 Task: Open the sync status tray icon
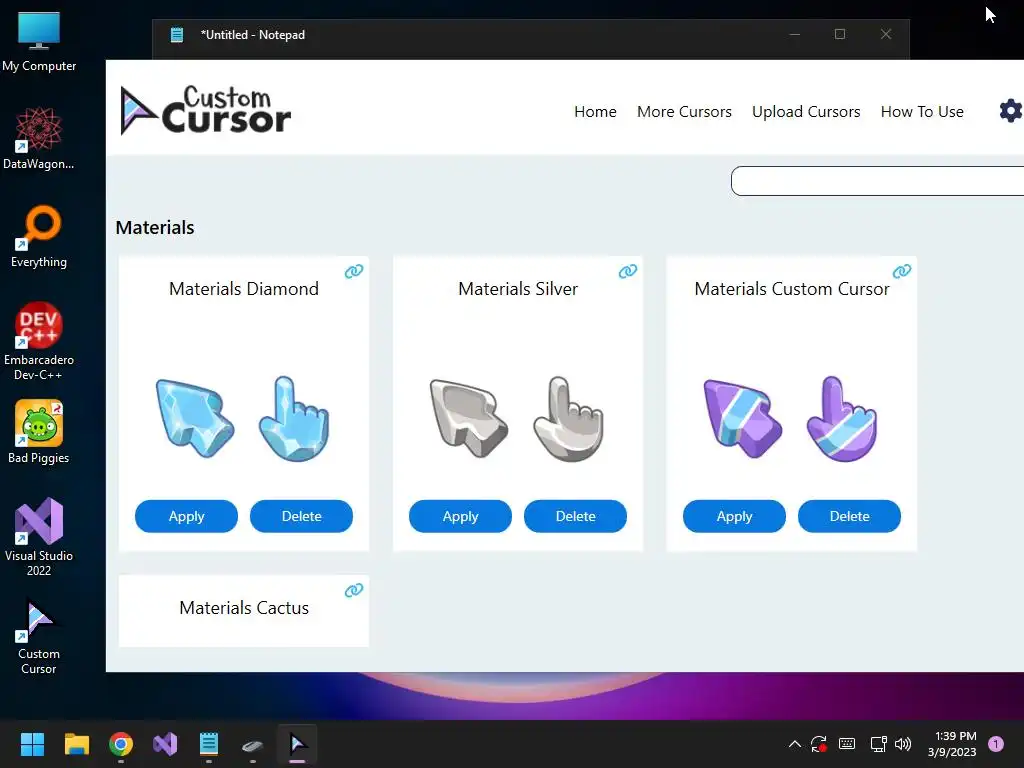[x=819, y=744]
